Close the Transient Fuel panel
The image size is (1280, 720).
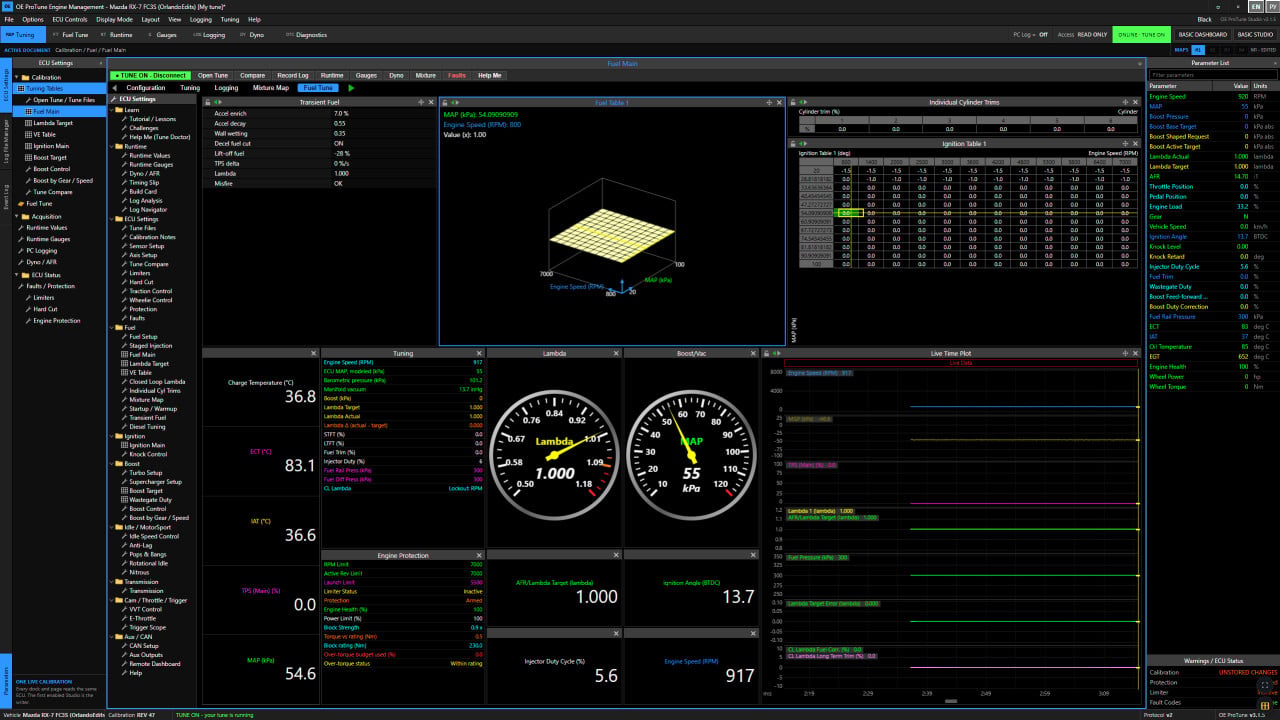point(431,102)
